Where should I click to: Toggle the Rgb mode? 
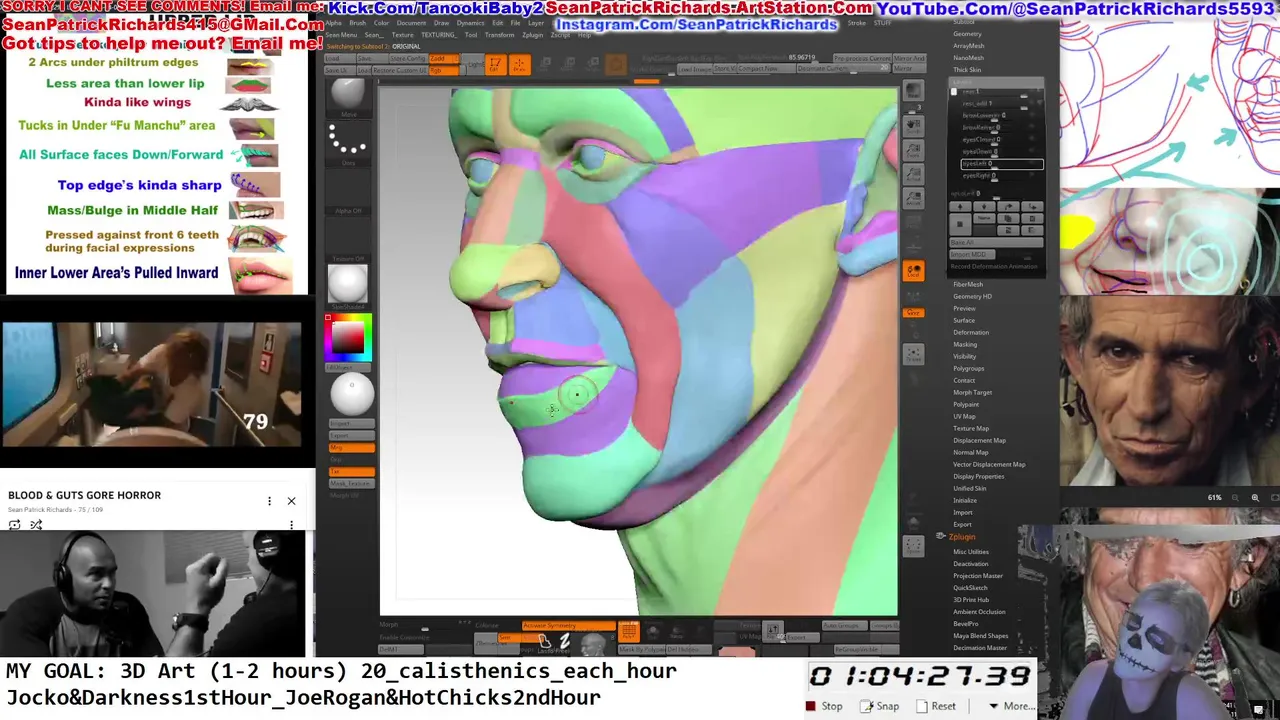tap(443, 70)
